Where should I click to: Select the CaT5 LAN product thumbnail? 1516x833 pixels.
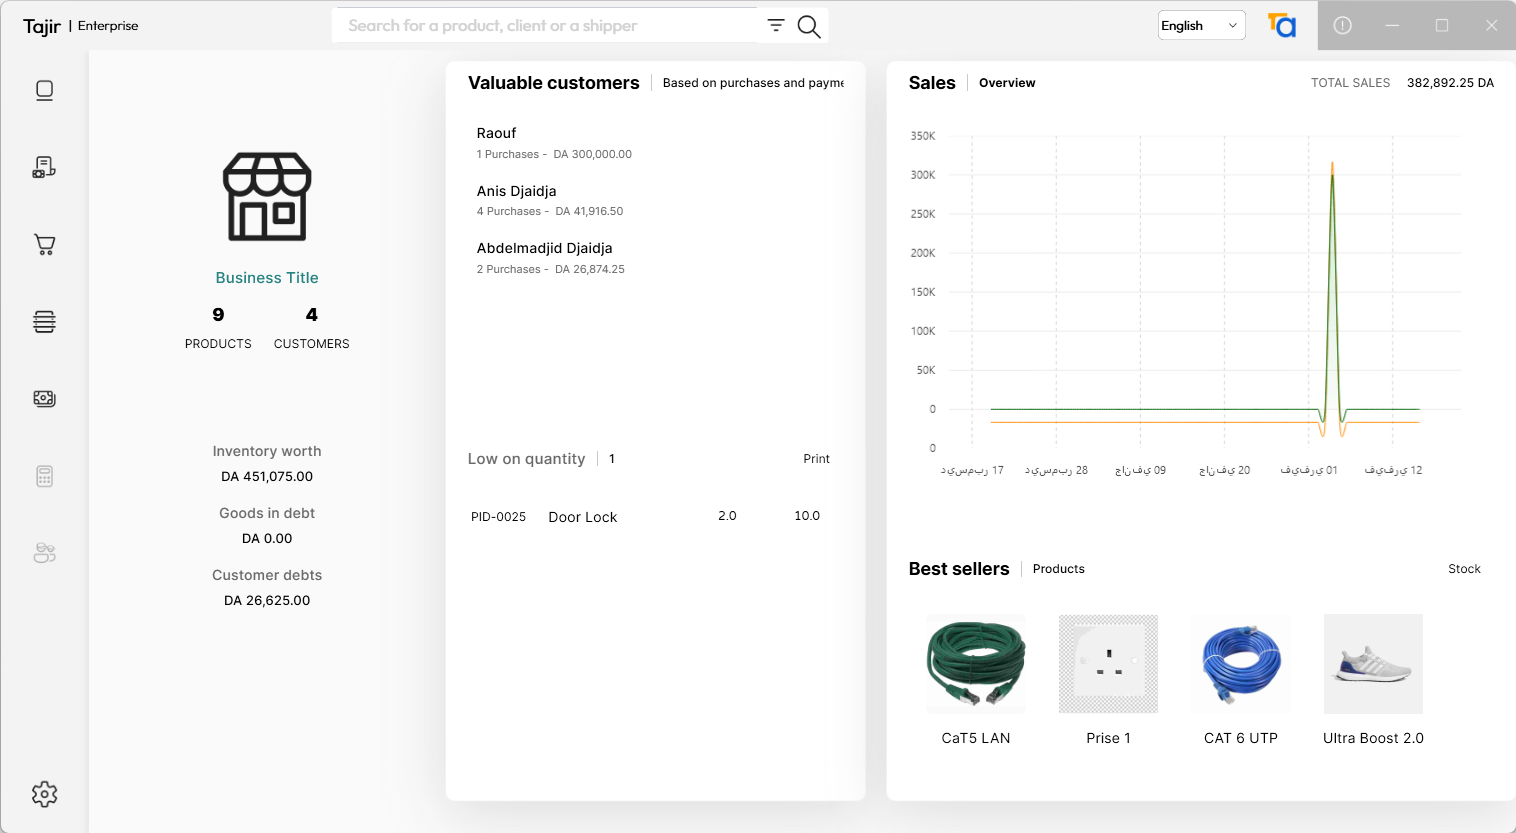coord(976,664)
